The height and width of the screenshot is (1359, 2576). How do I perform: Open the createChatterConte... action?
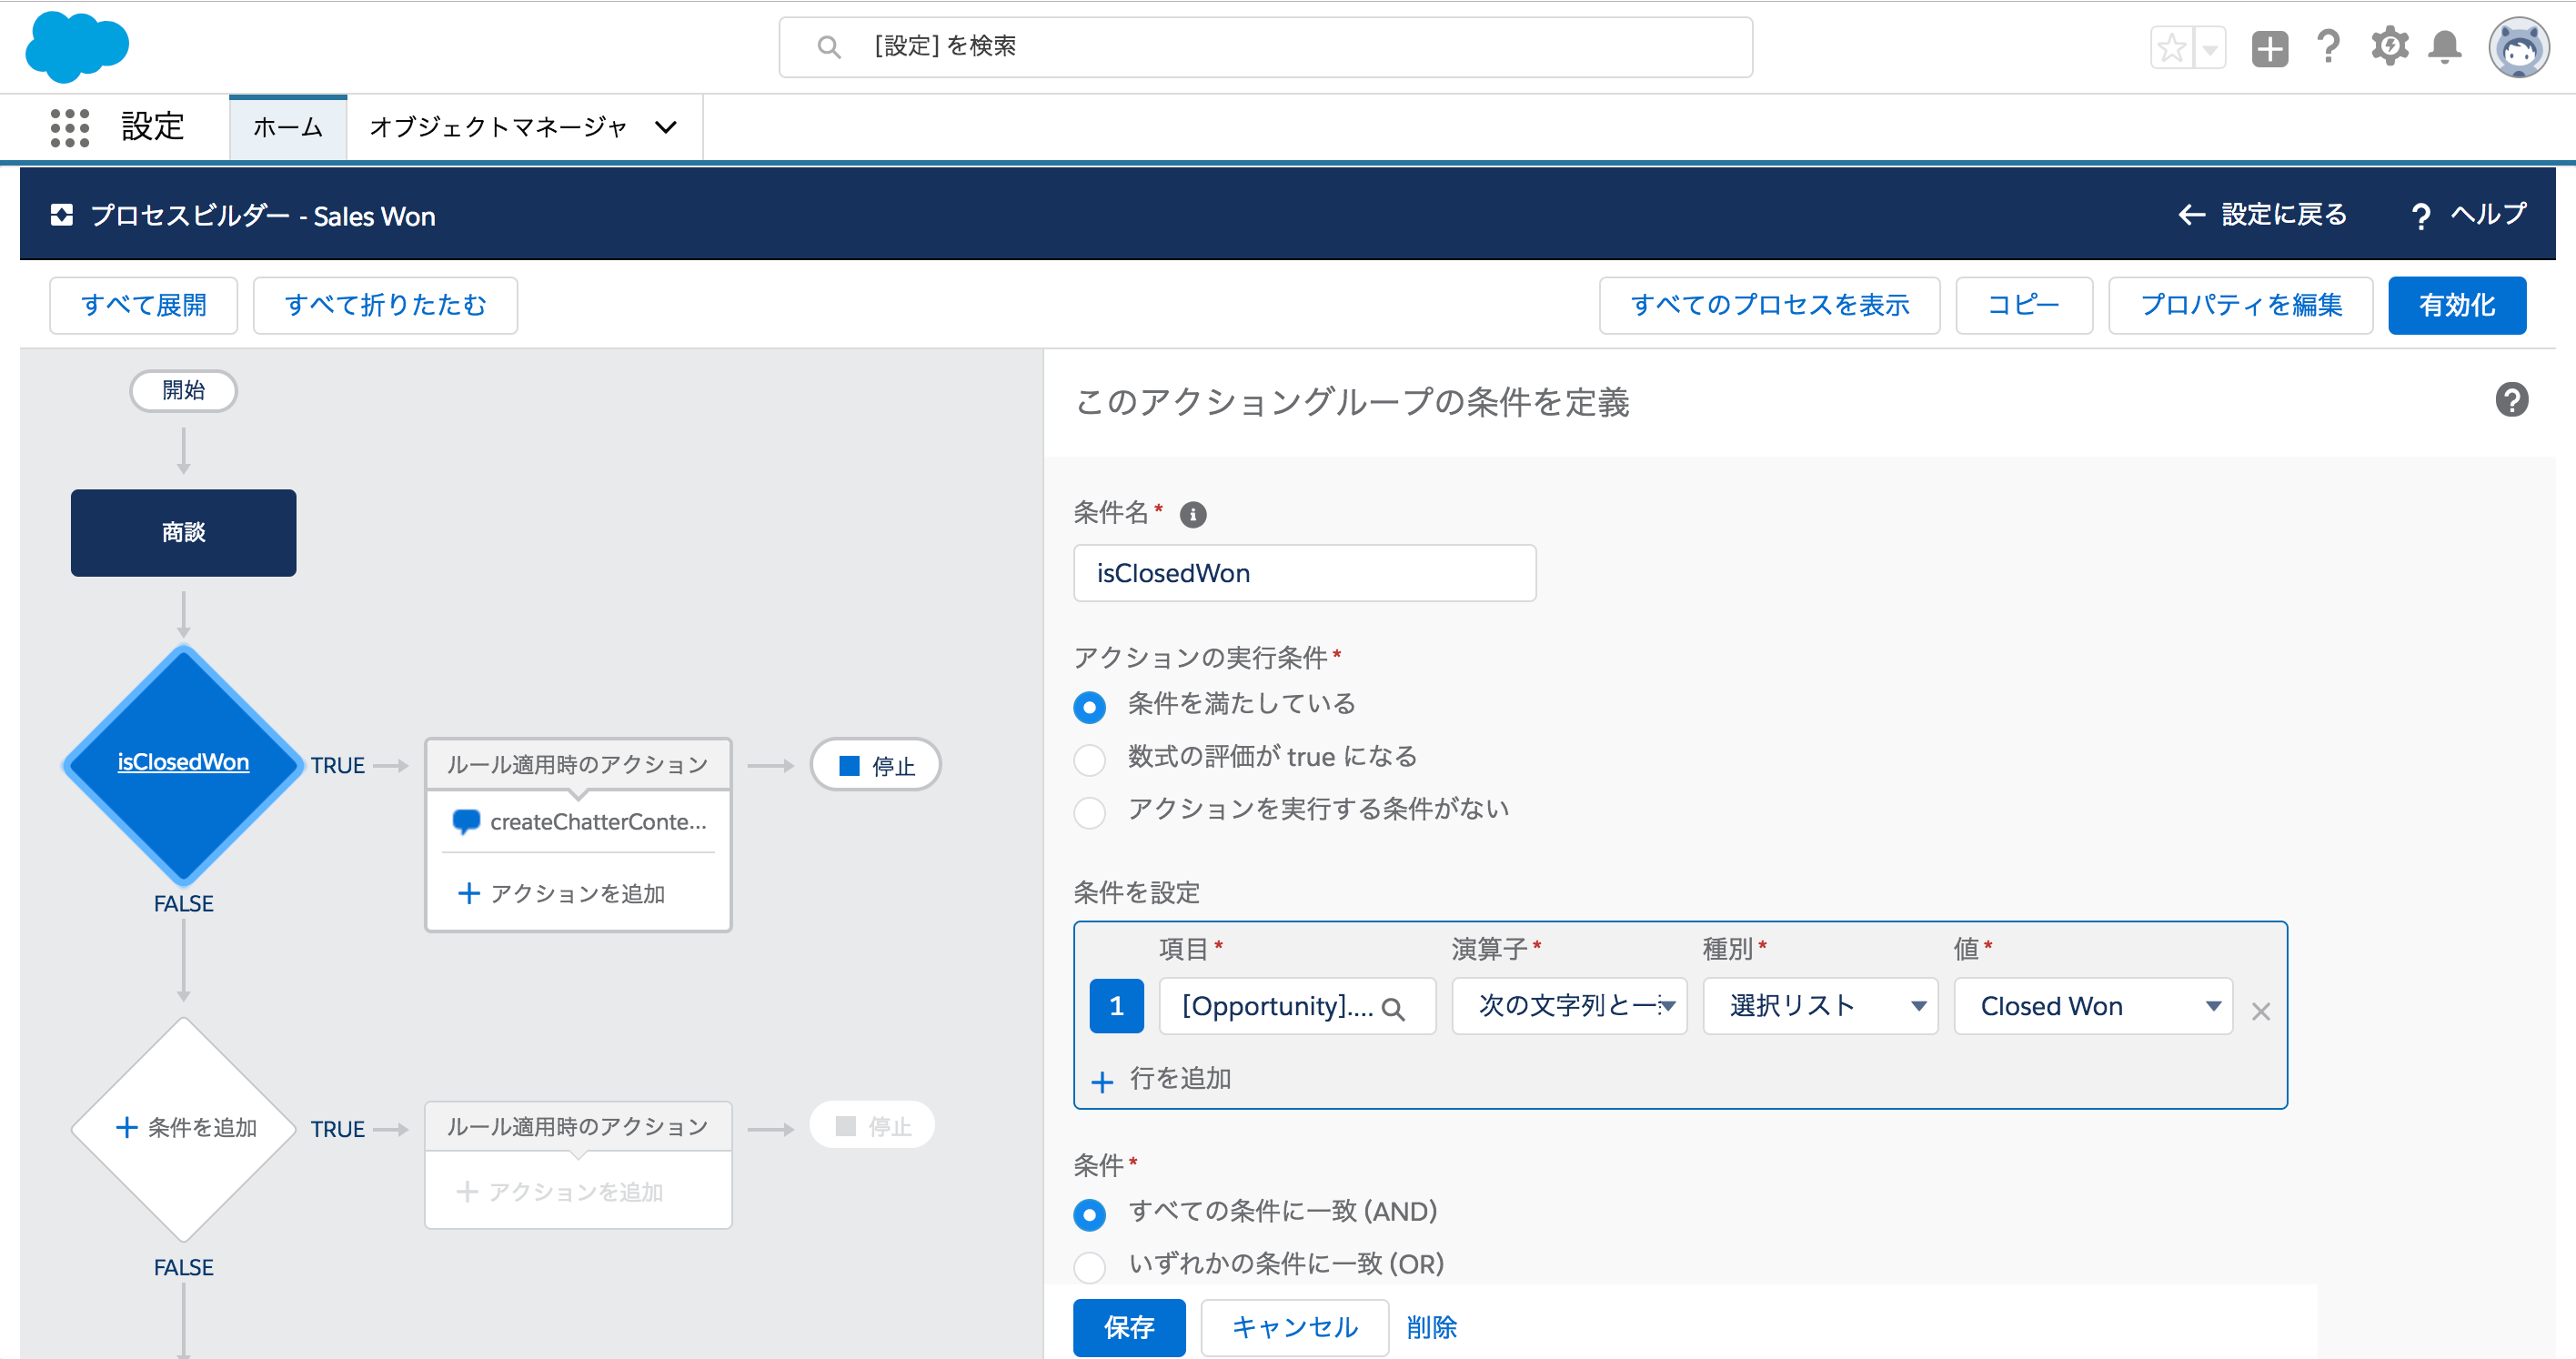tap(579, 822)
